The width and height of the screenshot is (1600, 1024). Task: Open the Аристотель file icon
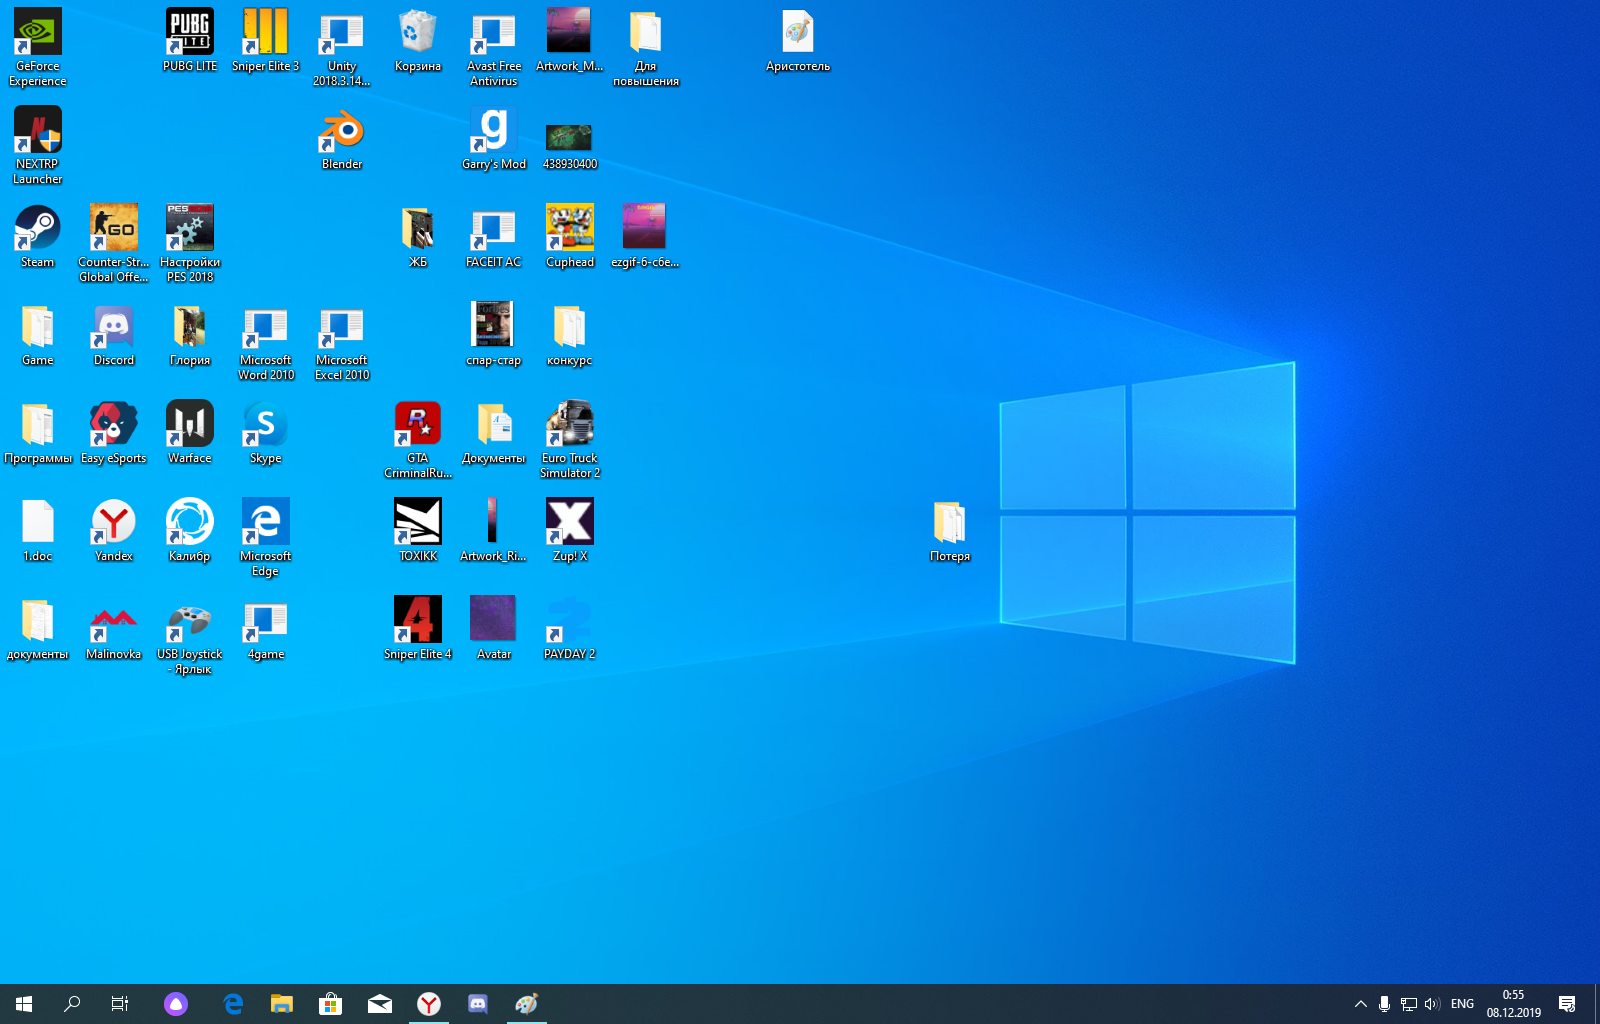coord(798,40)
